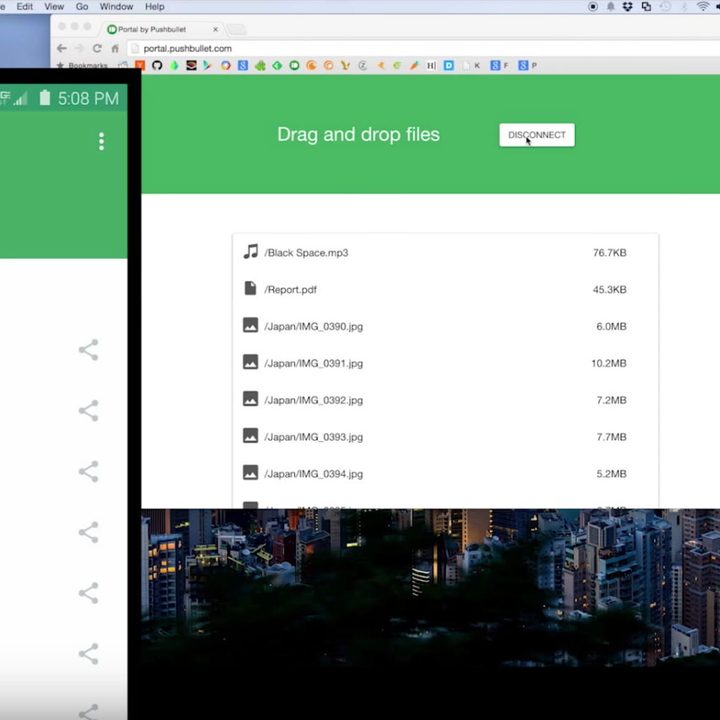Select the /Japan/IMG_0394.jpg file name
Viewport: 720px width, 720px height.
314,473
